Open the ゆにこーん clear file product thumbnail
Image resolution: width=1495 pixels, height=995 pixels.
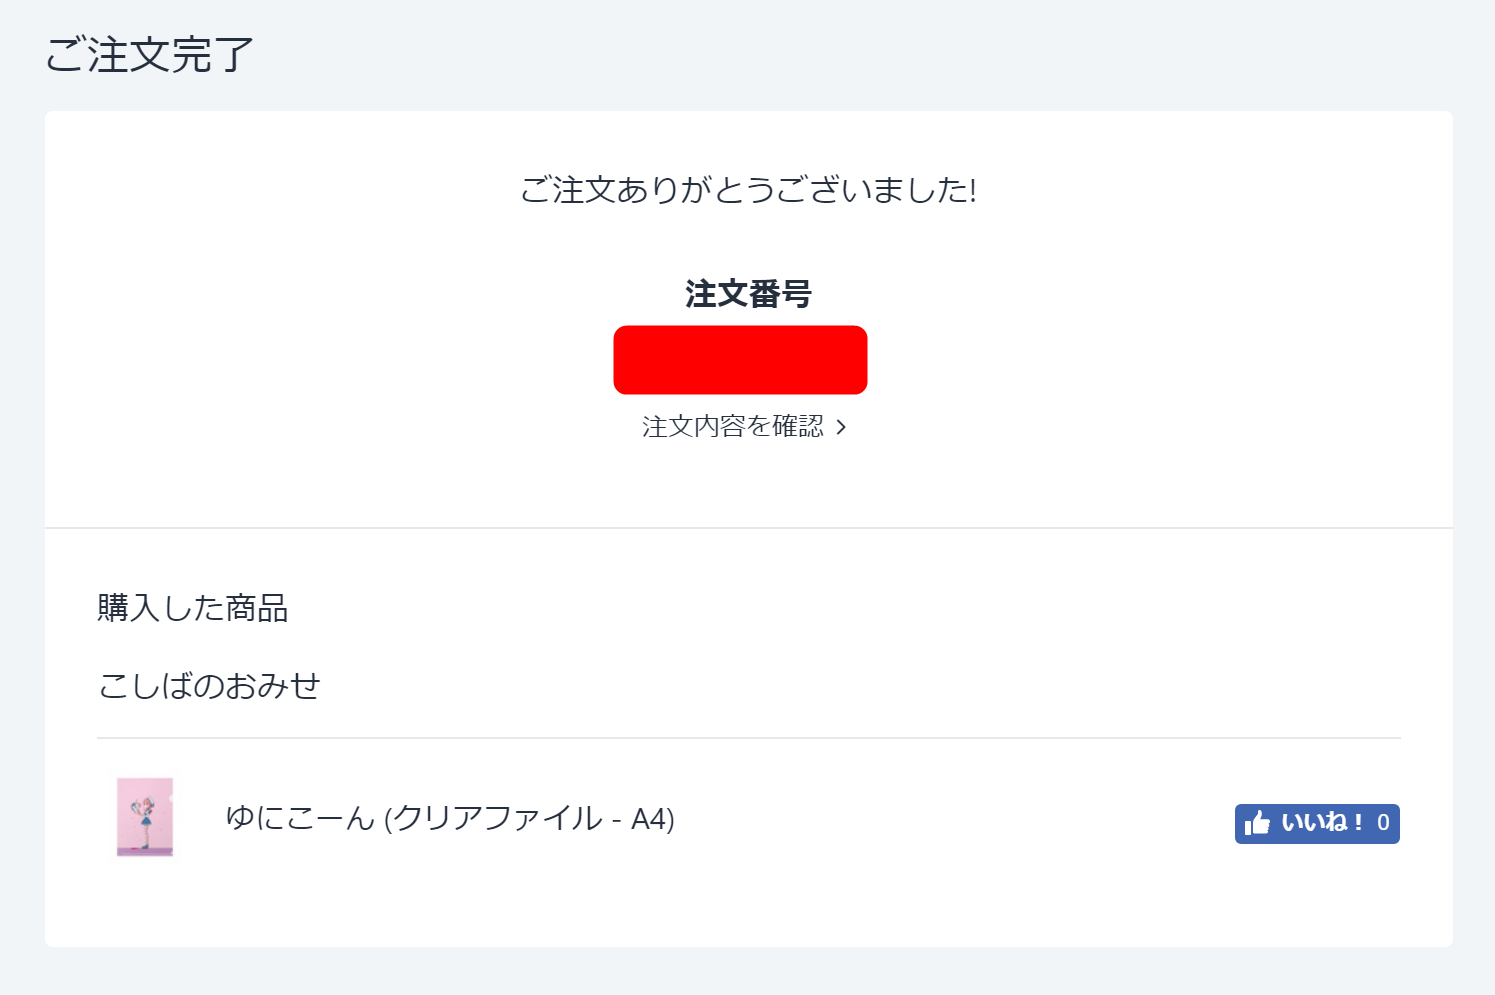coord(145,817)
